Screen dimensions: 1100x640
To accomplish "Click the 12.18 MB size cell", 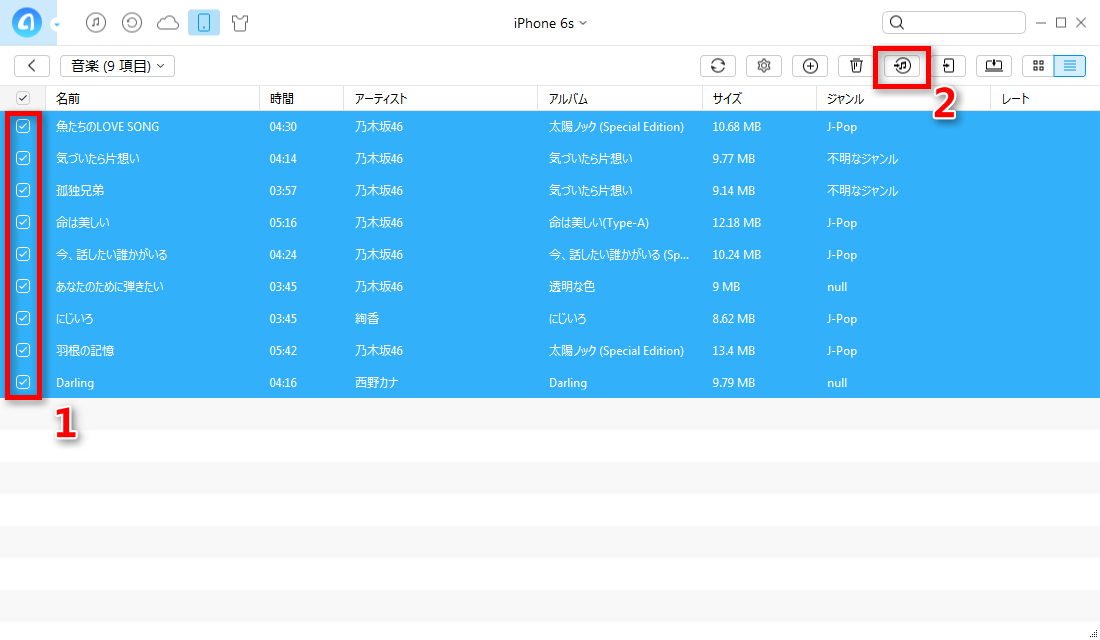I will (737, 222).
